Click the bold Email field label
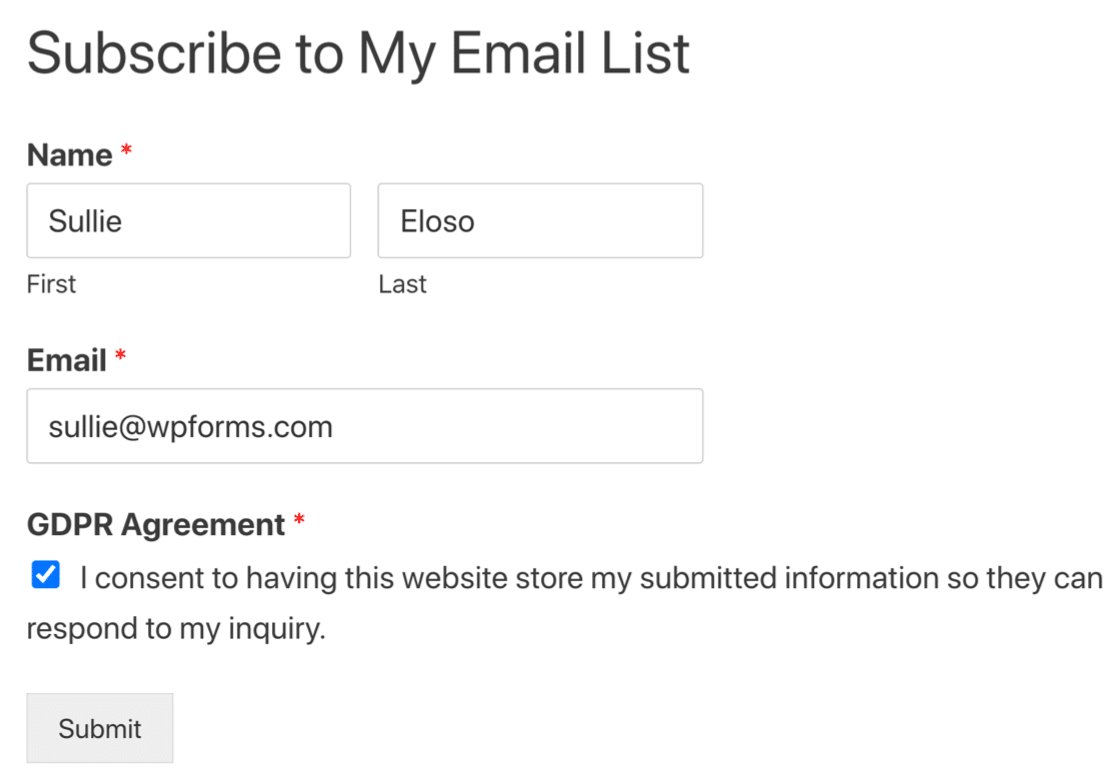The width and height of the screenshot is (1116, 782). coord(67,360)
